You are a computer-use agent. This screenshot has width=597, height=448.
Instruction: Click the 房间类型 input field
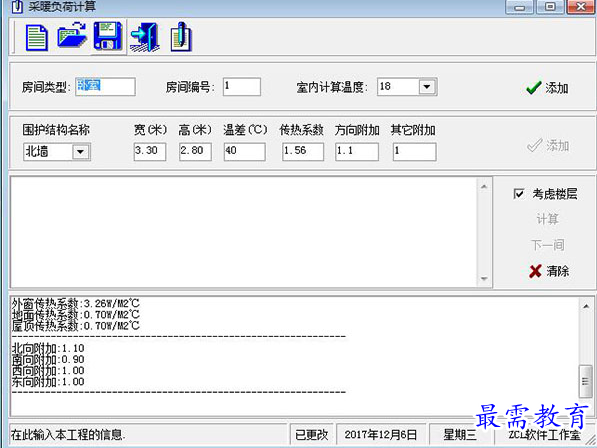pos(105,87)
